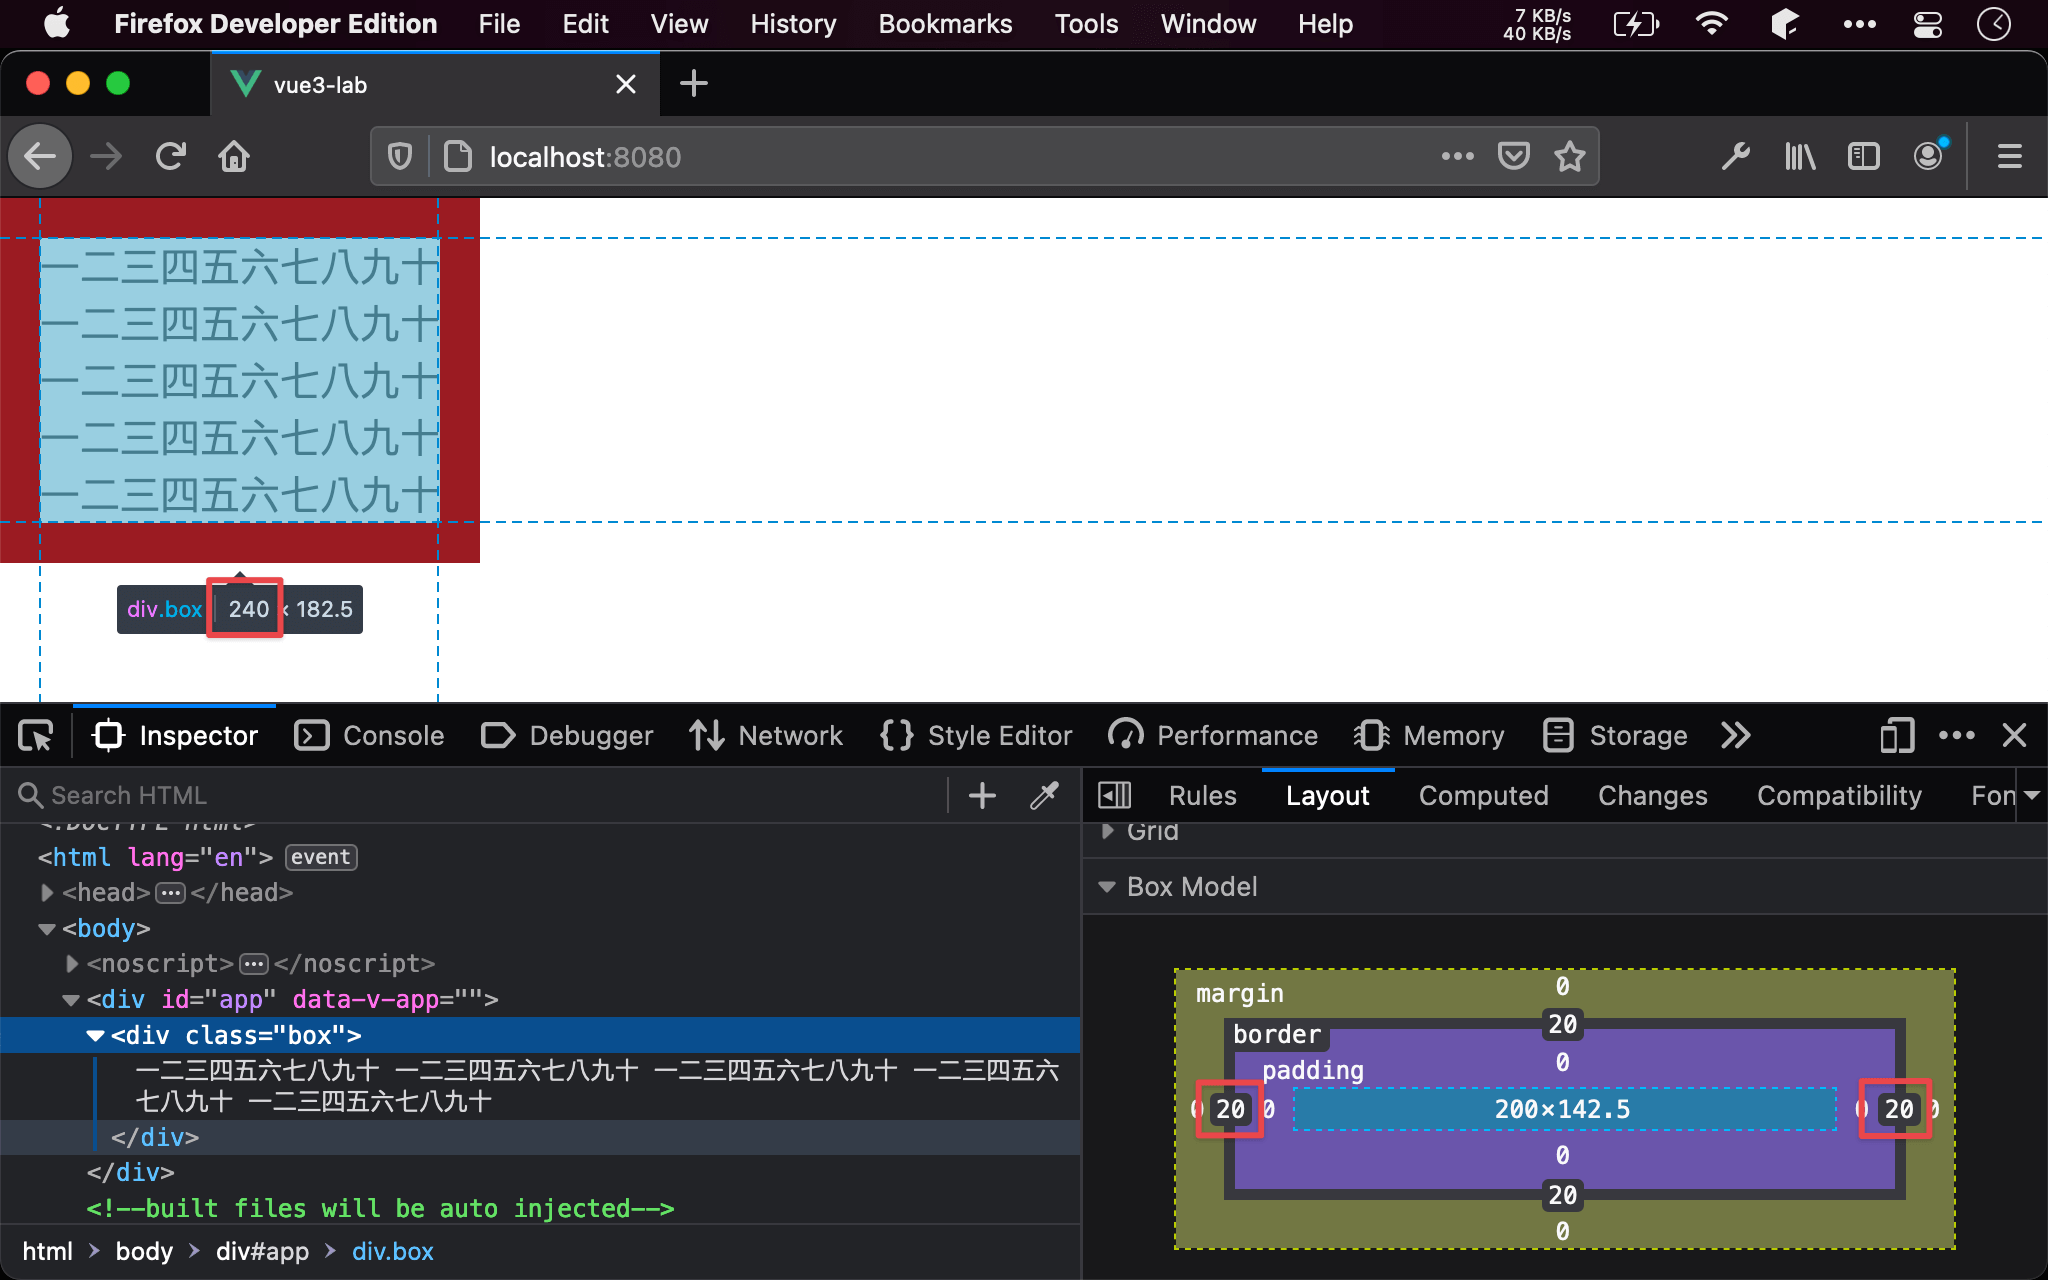Open the Style Editor tab
Image resolution: width=2048 pixels, height=1280 pixels.
pyautogui.click(x=976, y=736)
